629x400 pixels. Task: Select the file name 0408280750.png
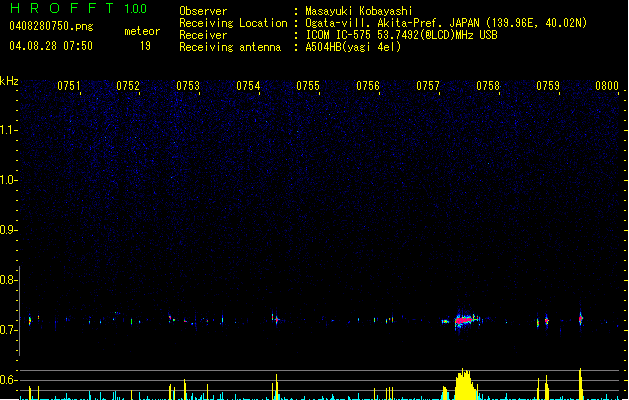point(51,26)
